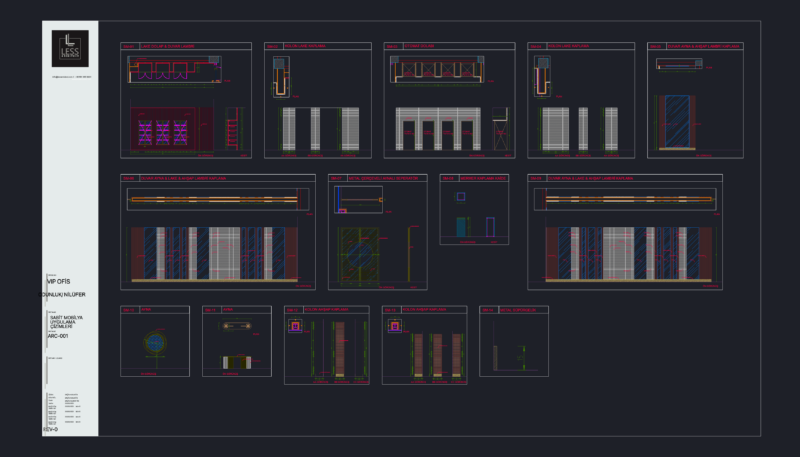Select the SM-07 Metal Çerçeveli Separatör title
Image resolution: width=800 pixels, height=457 pixels.
383,179
